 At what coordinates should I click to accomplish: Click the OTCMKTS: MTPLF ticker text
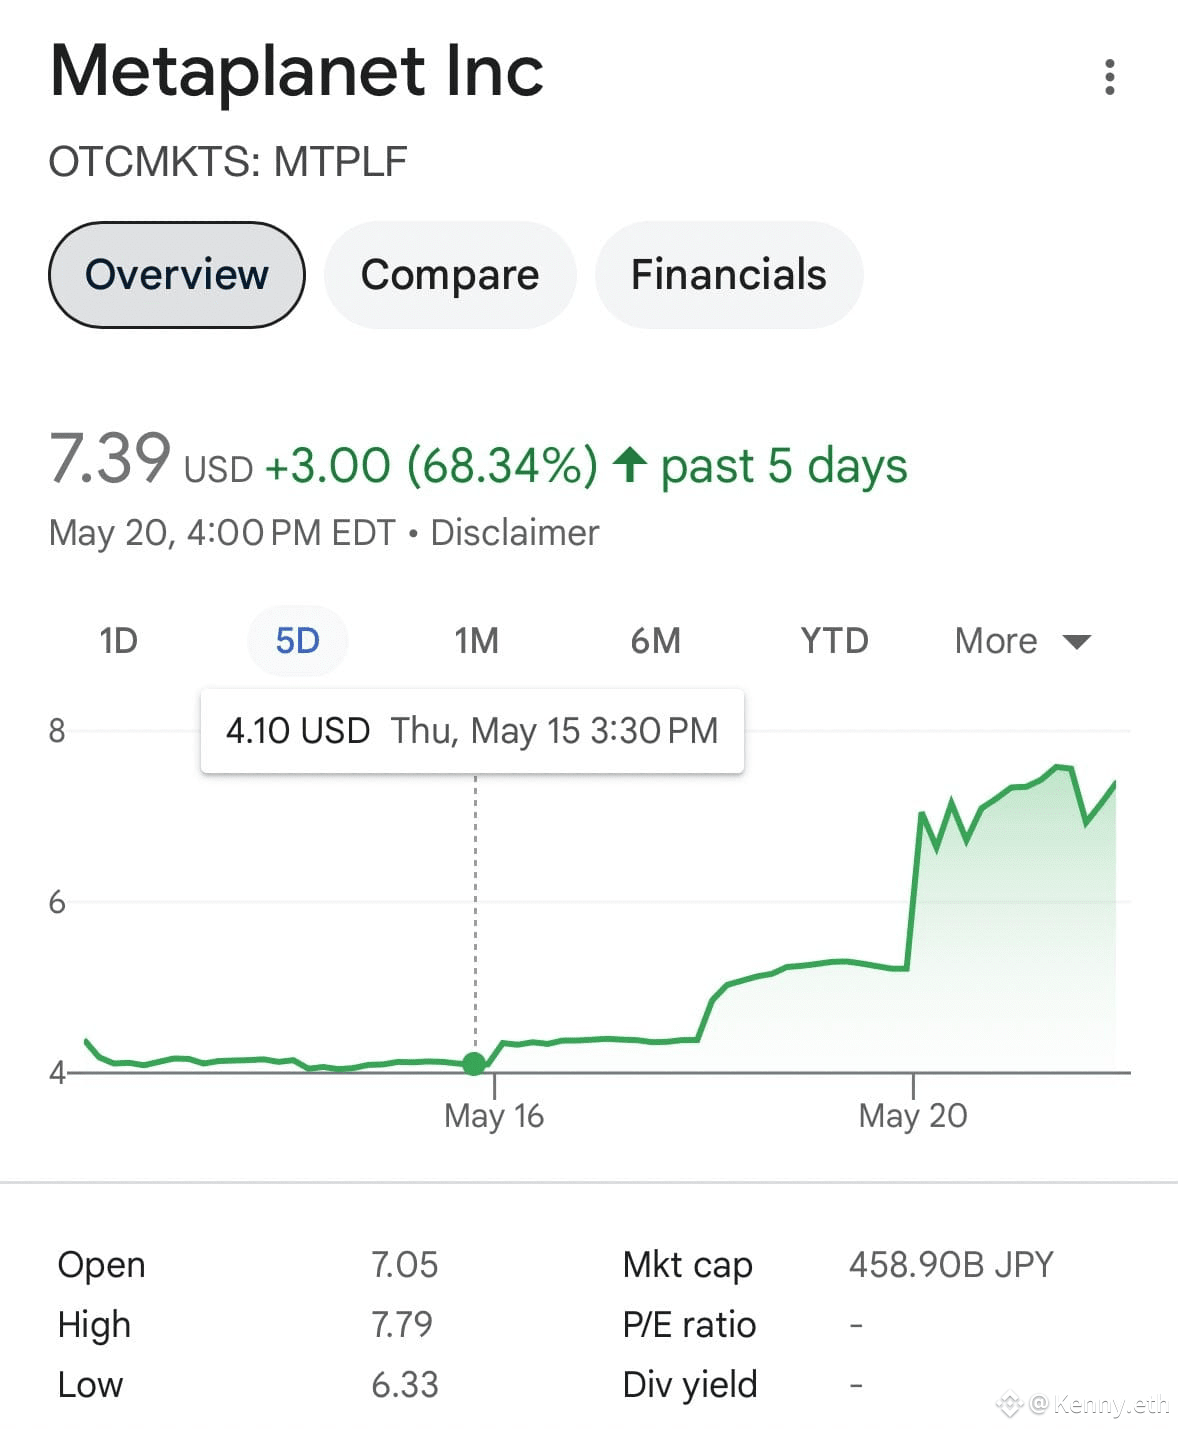tap(228, 161)
